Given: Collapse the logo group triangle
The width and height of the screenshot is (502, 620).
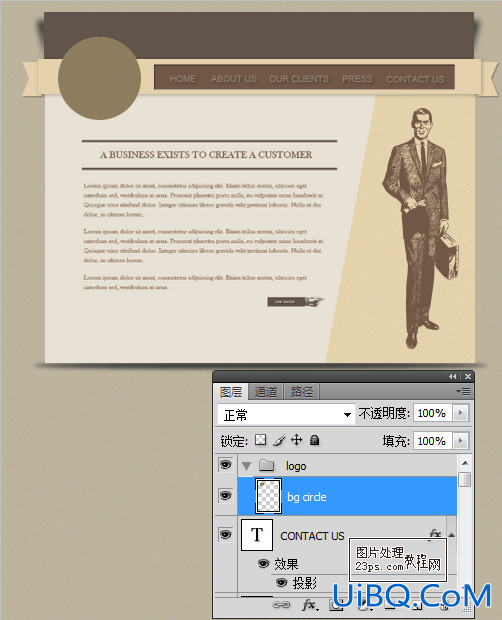Looking at the screenshot, I should click(247, 466).
